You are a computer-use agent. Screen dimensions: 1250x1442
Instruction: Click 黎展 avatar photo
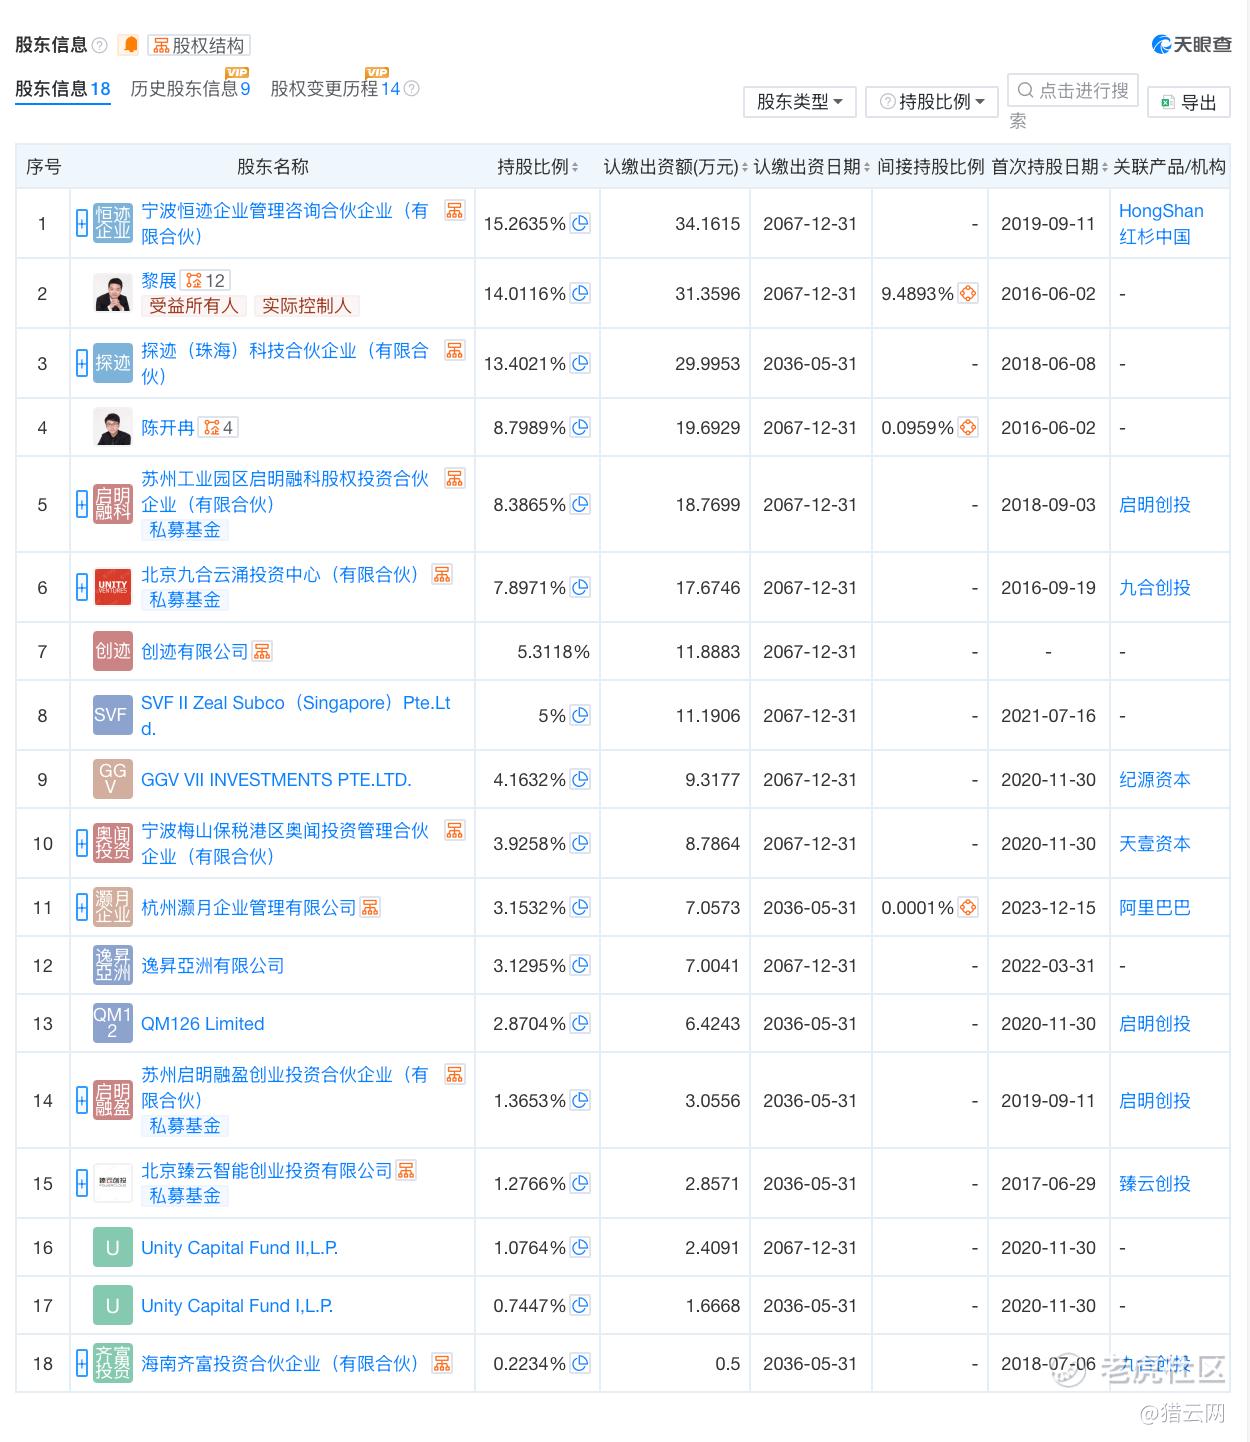[112, 294]
